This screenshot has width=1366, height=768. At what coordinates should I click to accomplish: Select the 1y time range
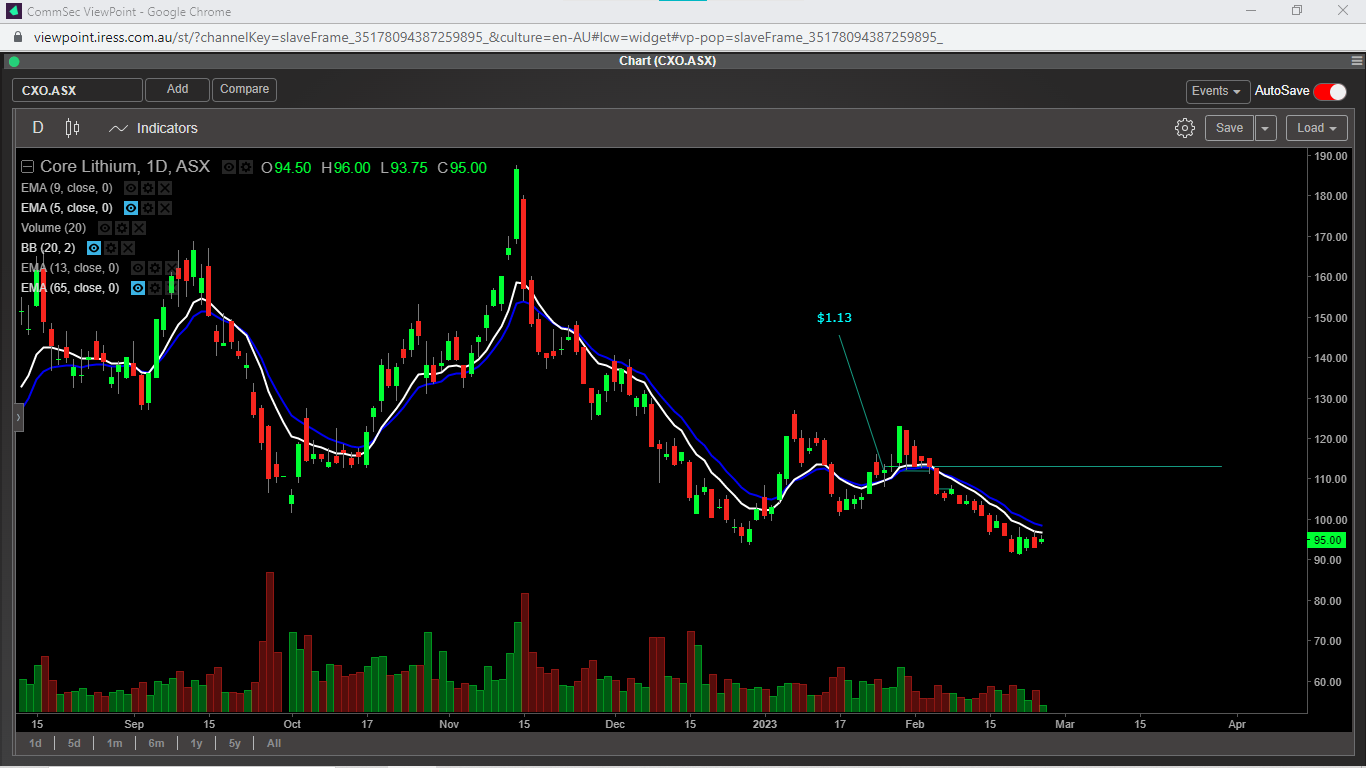tap(196, 743)
